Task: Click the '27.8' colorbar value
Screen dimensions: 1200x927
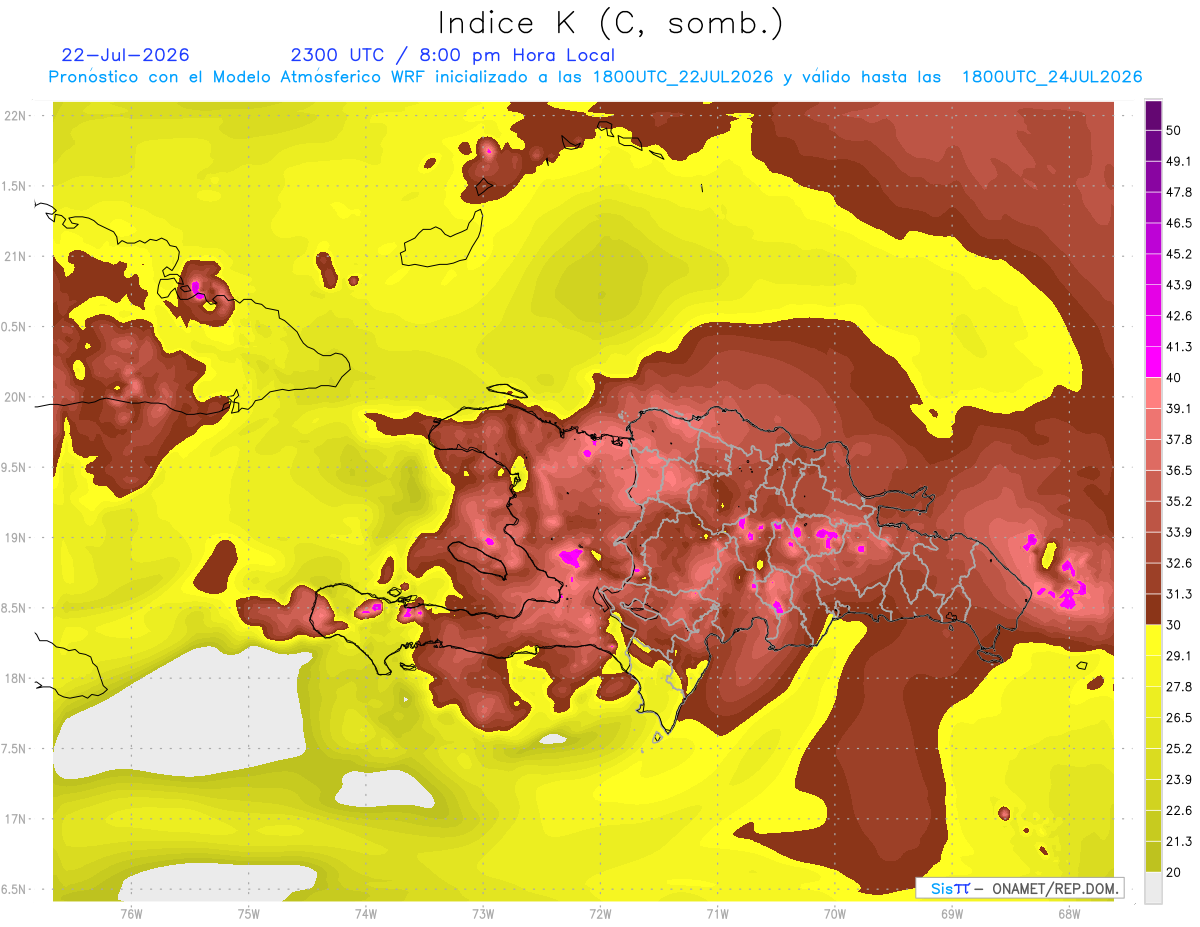Action: click(1179, 687)
